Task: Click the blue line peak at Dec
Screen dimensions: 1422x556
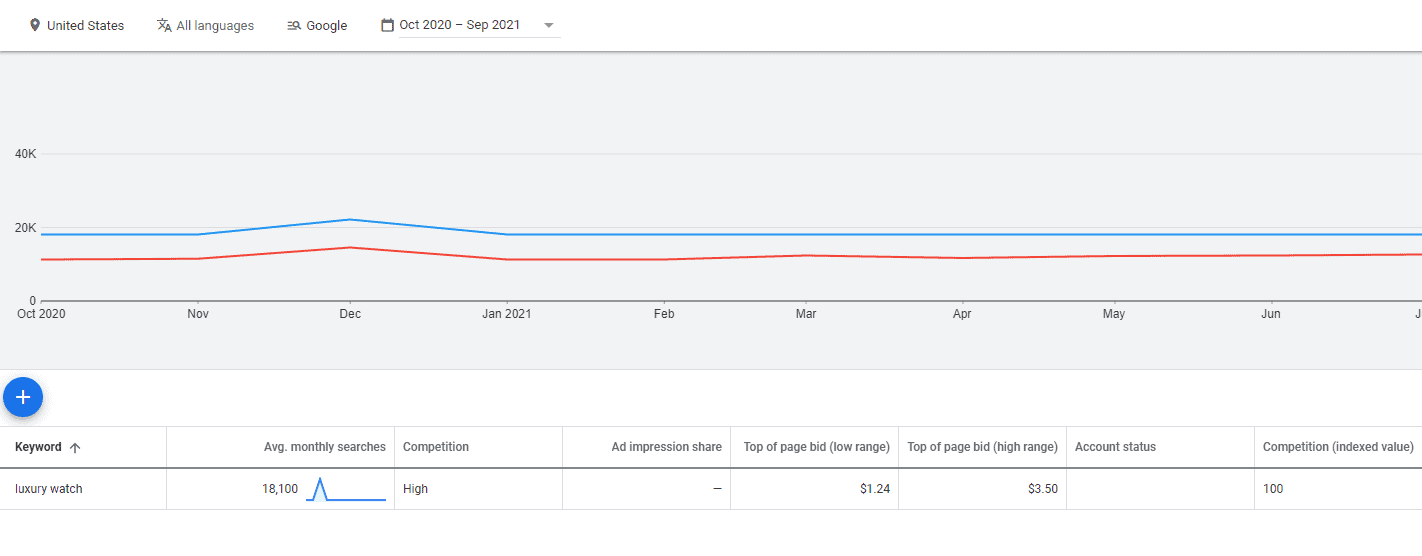Action: (x=349, y=219)
